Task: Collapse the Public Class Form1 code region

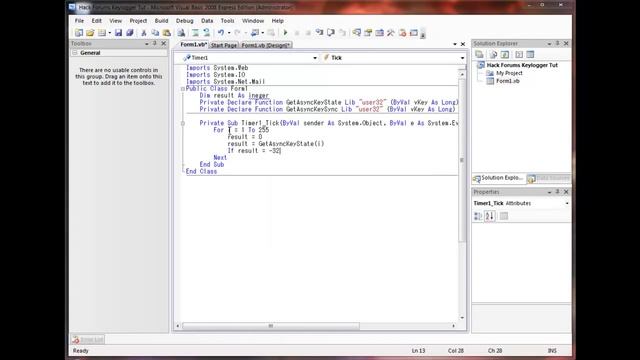Action: click(x=182, y=89)
